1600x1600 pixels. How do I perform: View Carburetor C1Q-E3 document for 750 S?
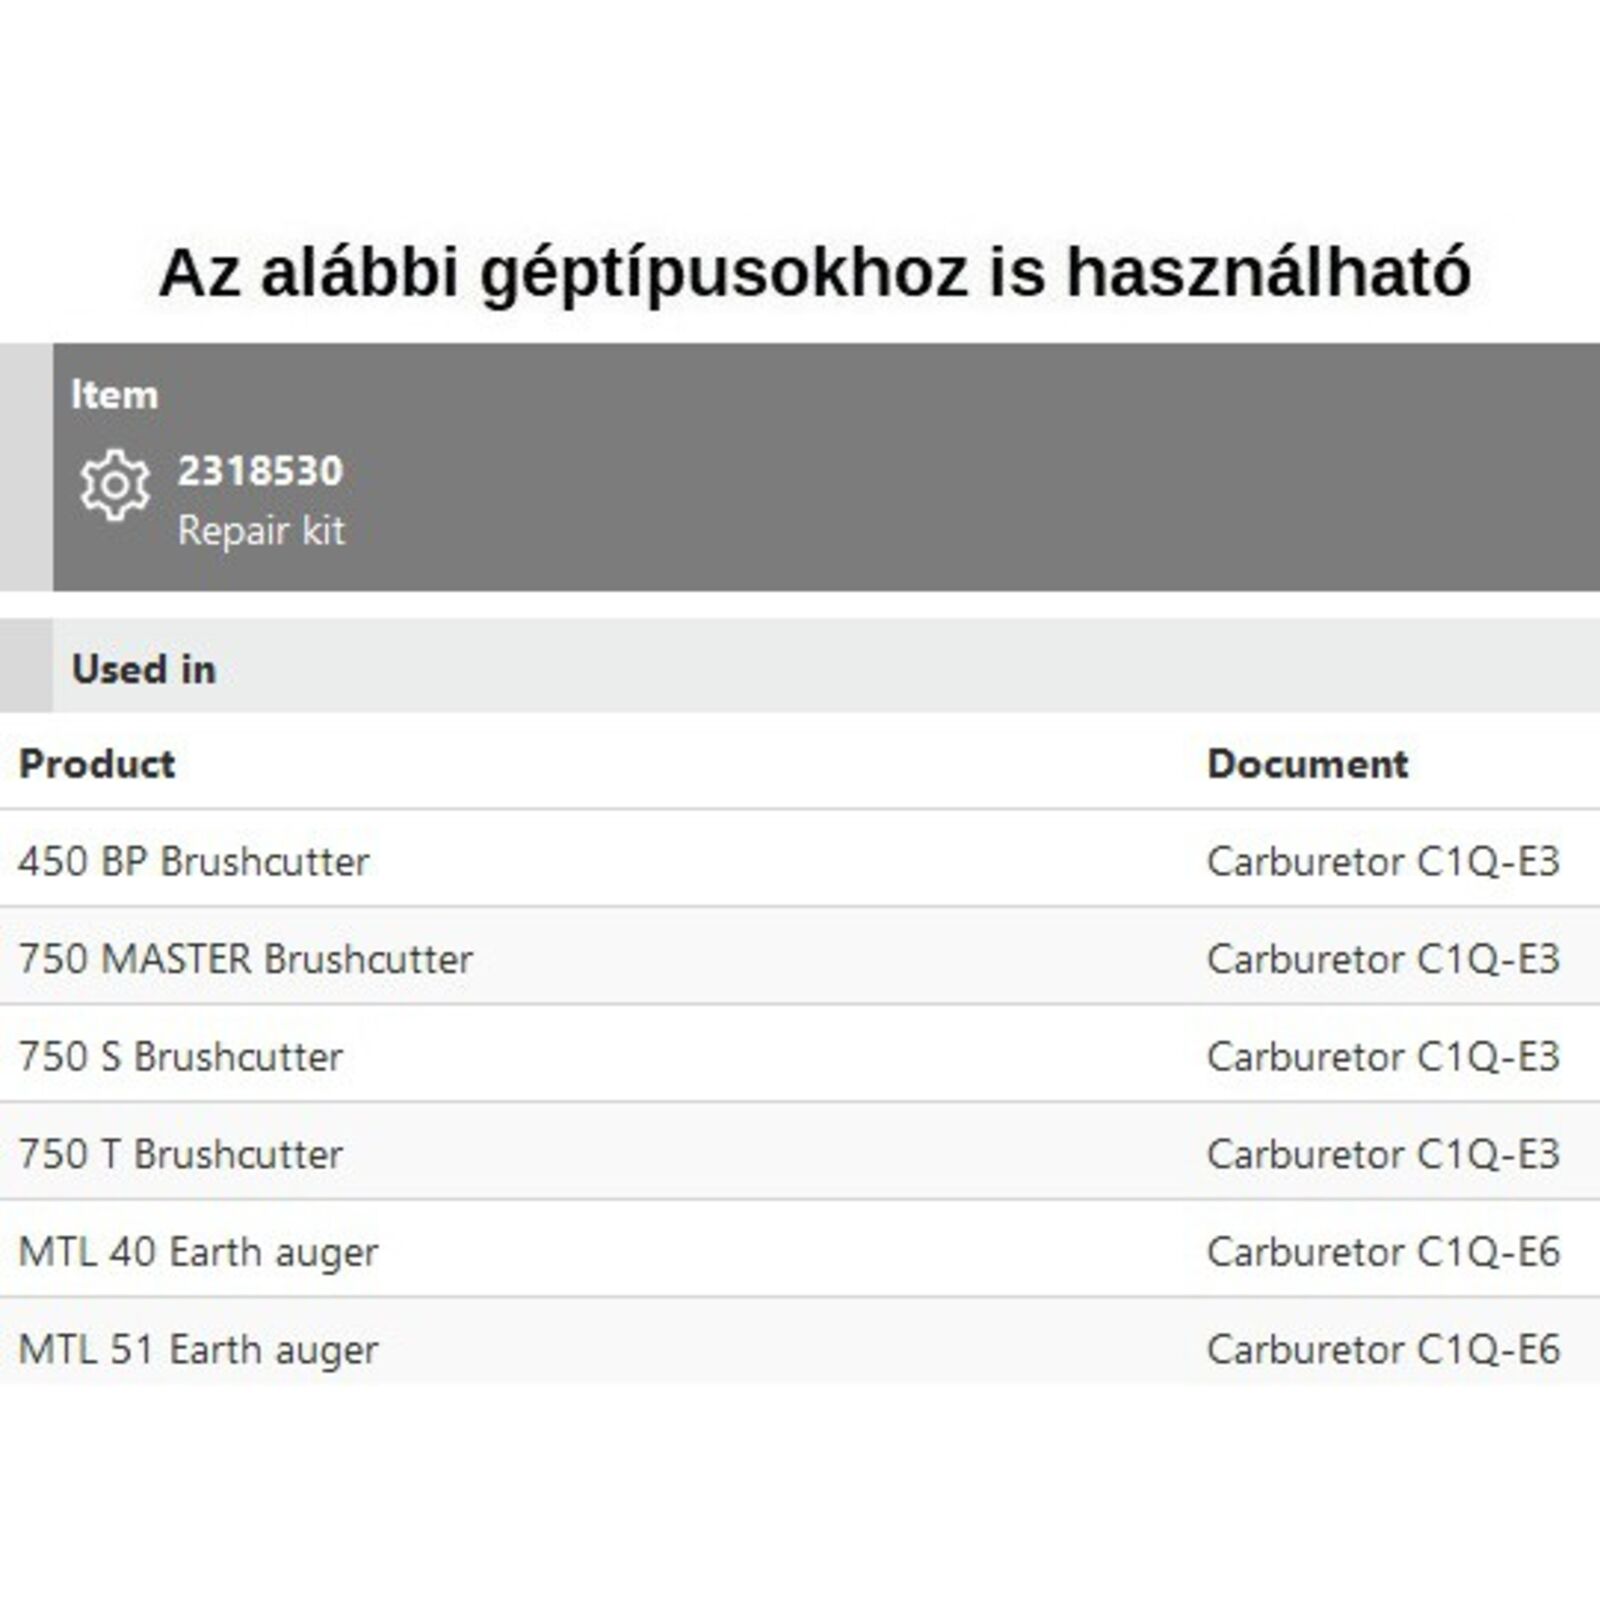click(1383, 1057)
